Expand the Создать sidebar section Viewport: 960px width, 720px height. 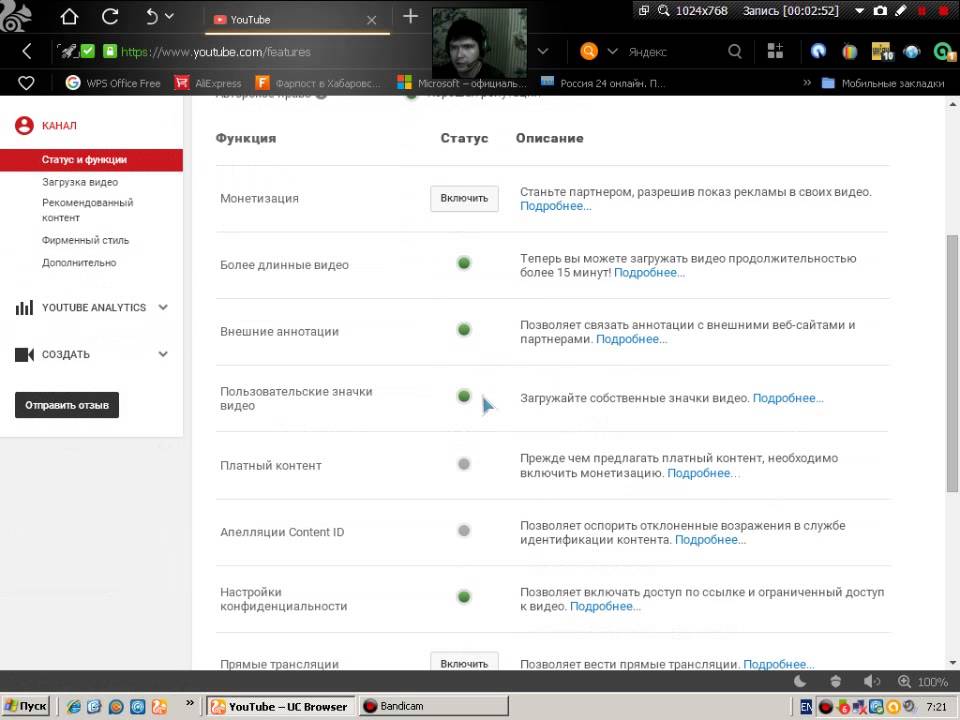(x=163, y=354)
